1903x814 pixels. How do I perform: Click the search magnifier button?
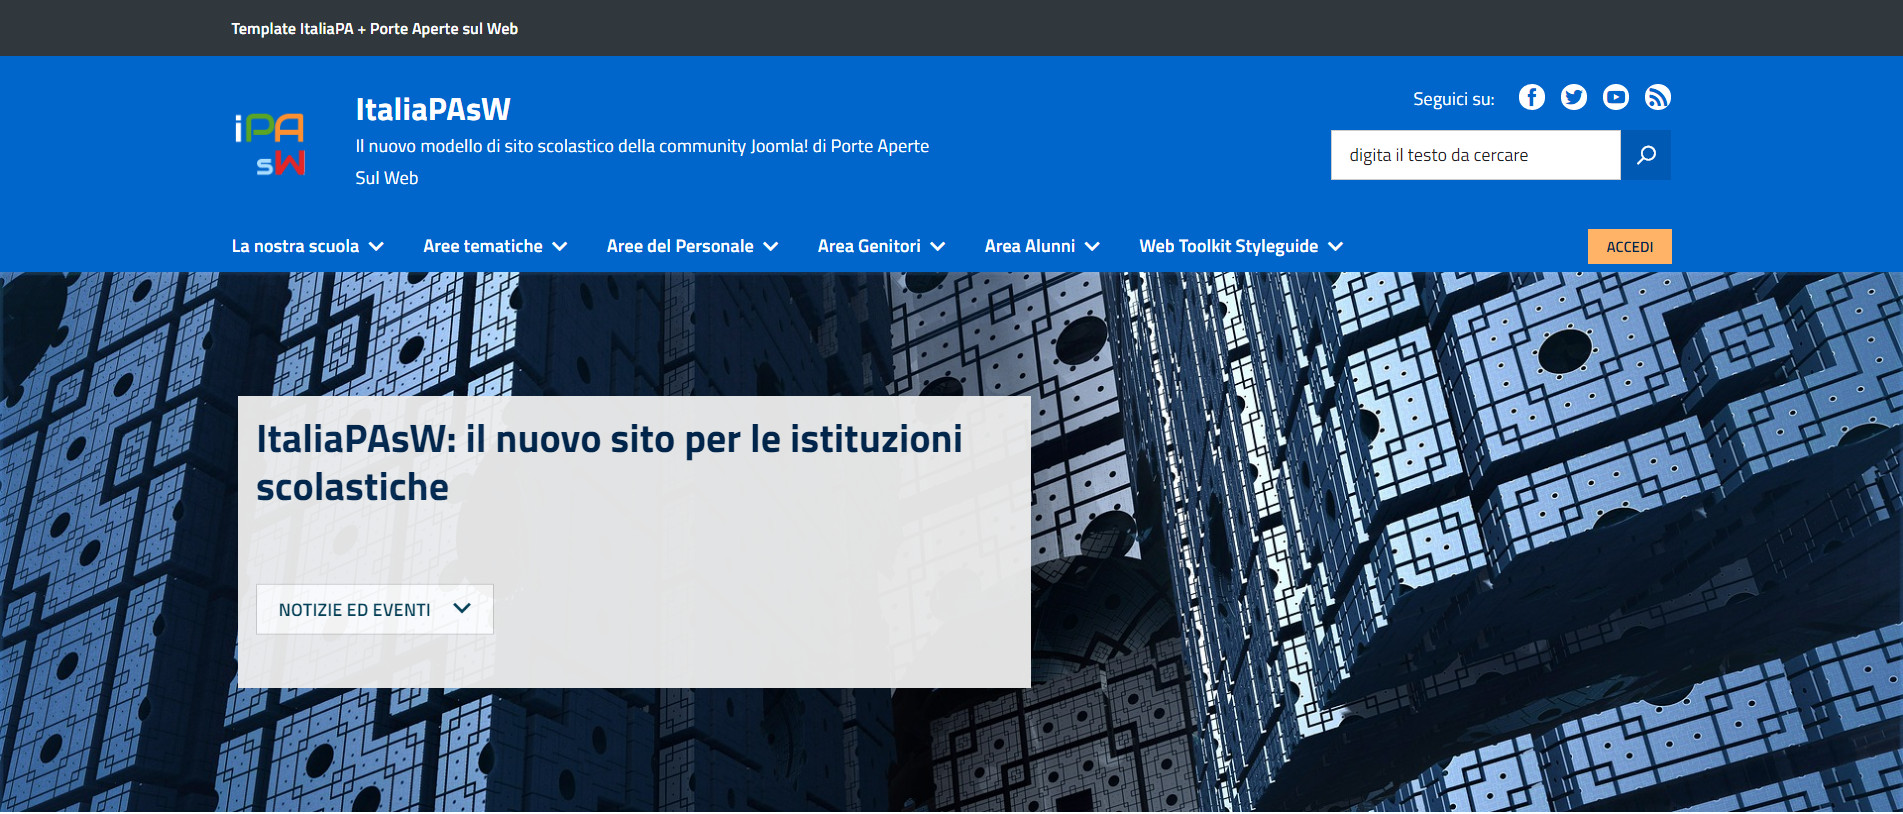(1646, 155)
